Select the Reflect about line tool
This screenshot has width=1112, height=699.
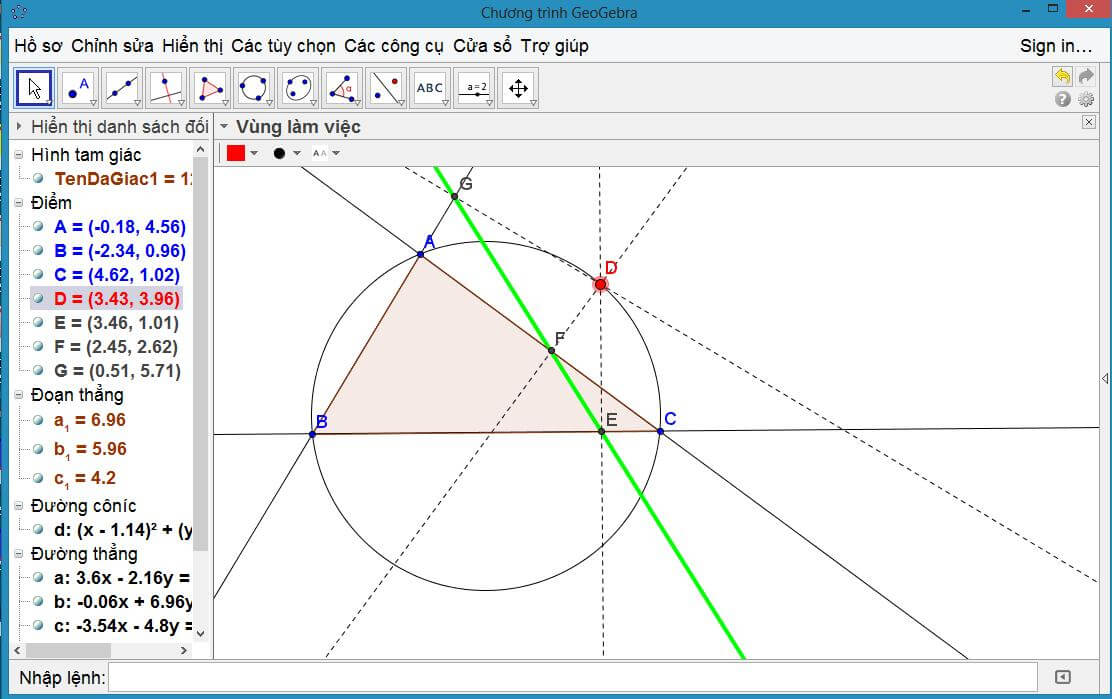click(x=386, y=88)
